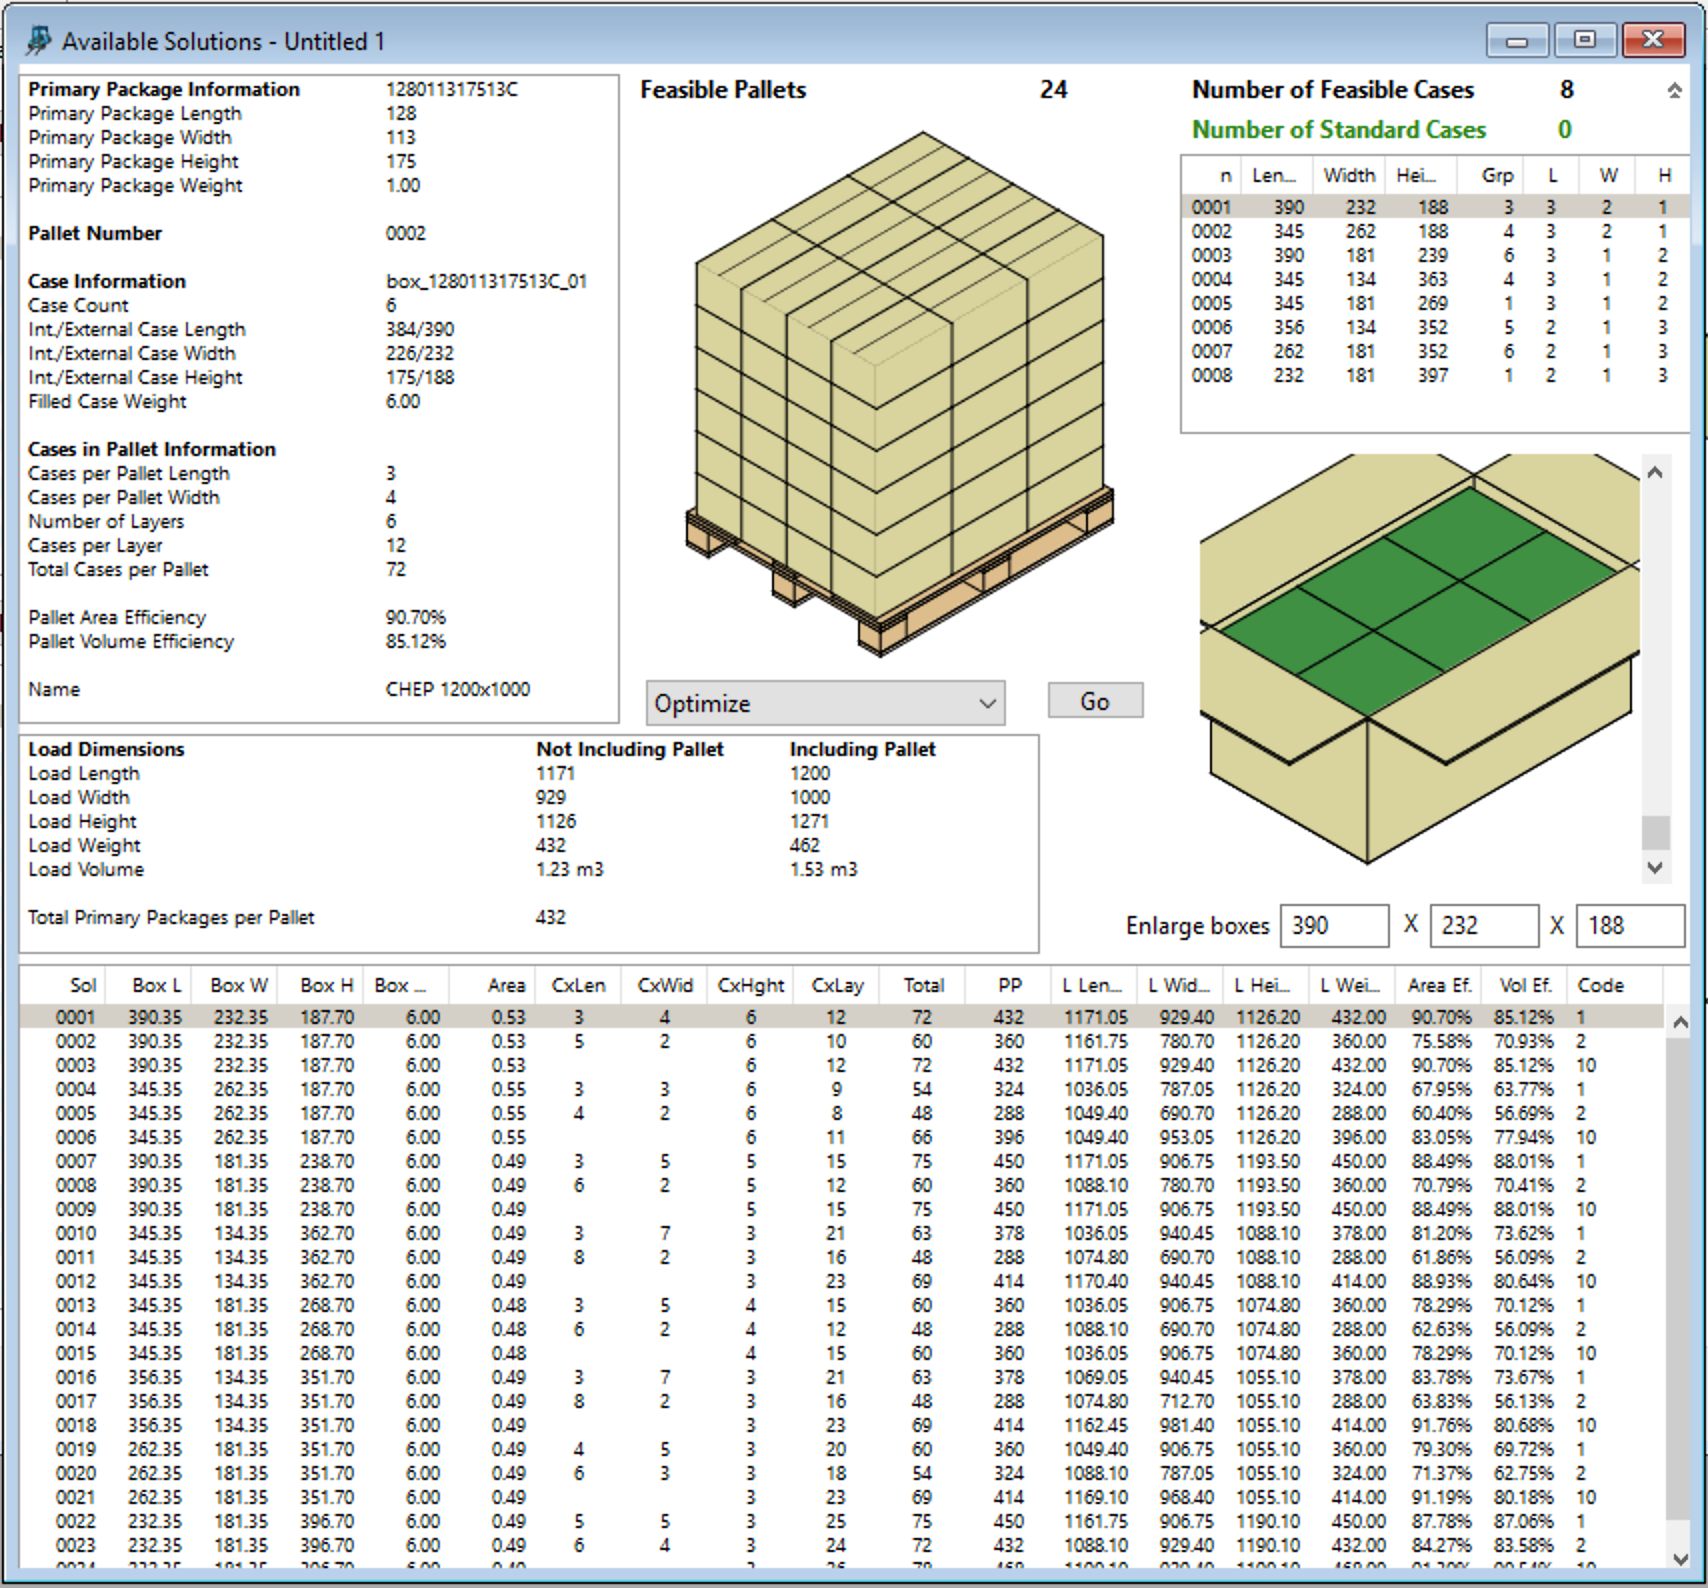Select feasible case 0003 row
The image size is (1708, 1588).
[1435, 255]
